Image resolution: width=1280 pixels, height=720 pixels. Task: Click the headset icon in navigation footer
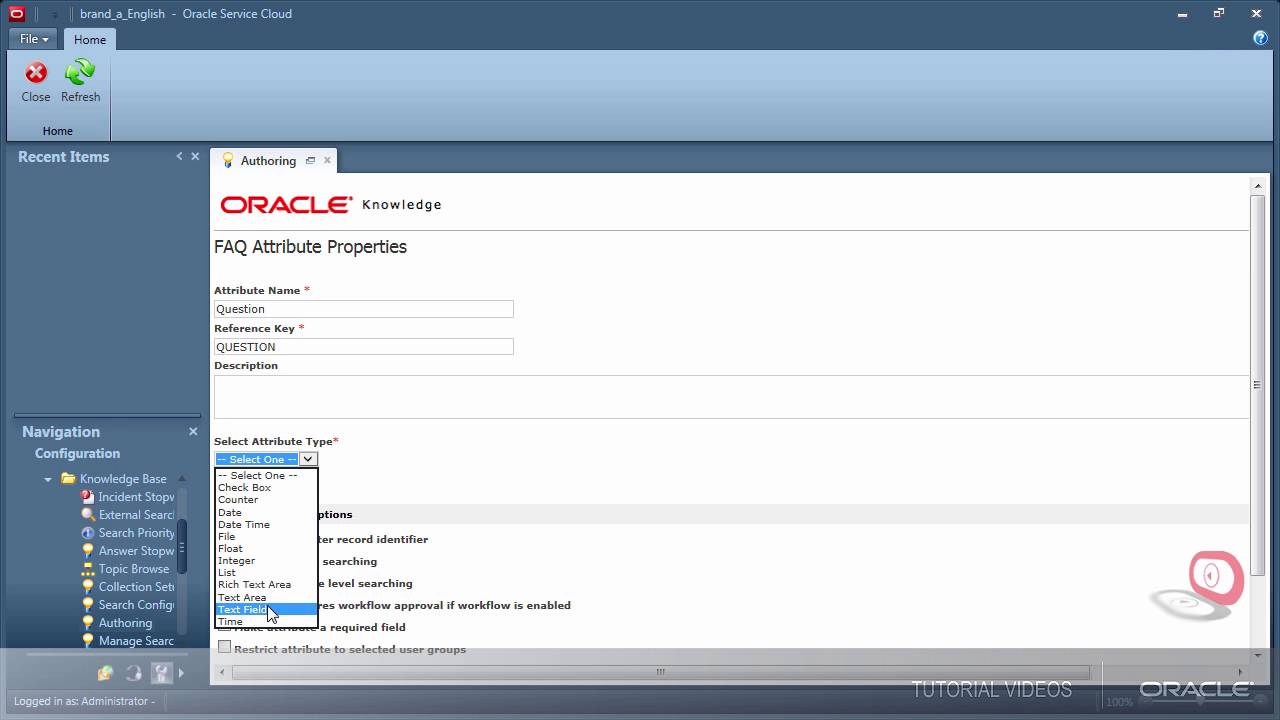click(133, 673)
